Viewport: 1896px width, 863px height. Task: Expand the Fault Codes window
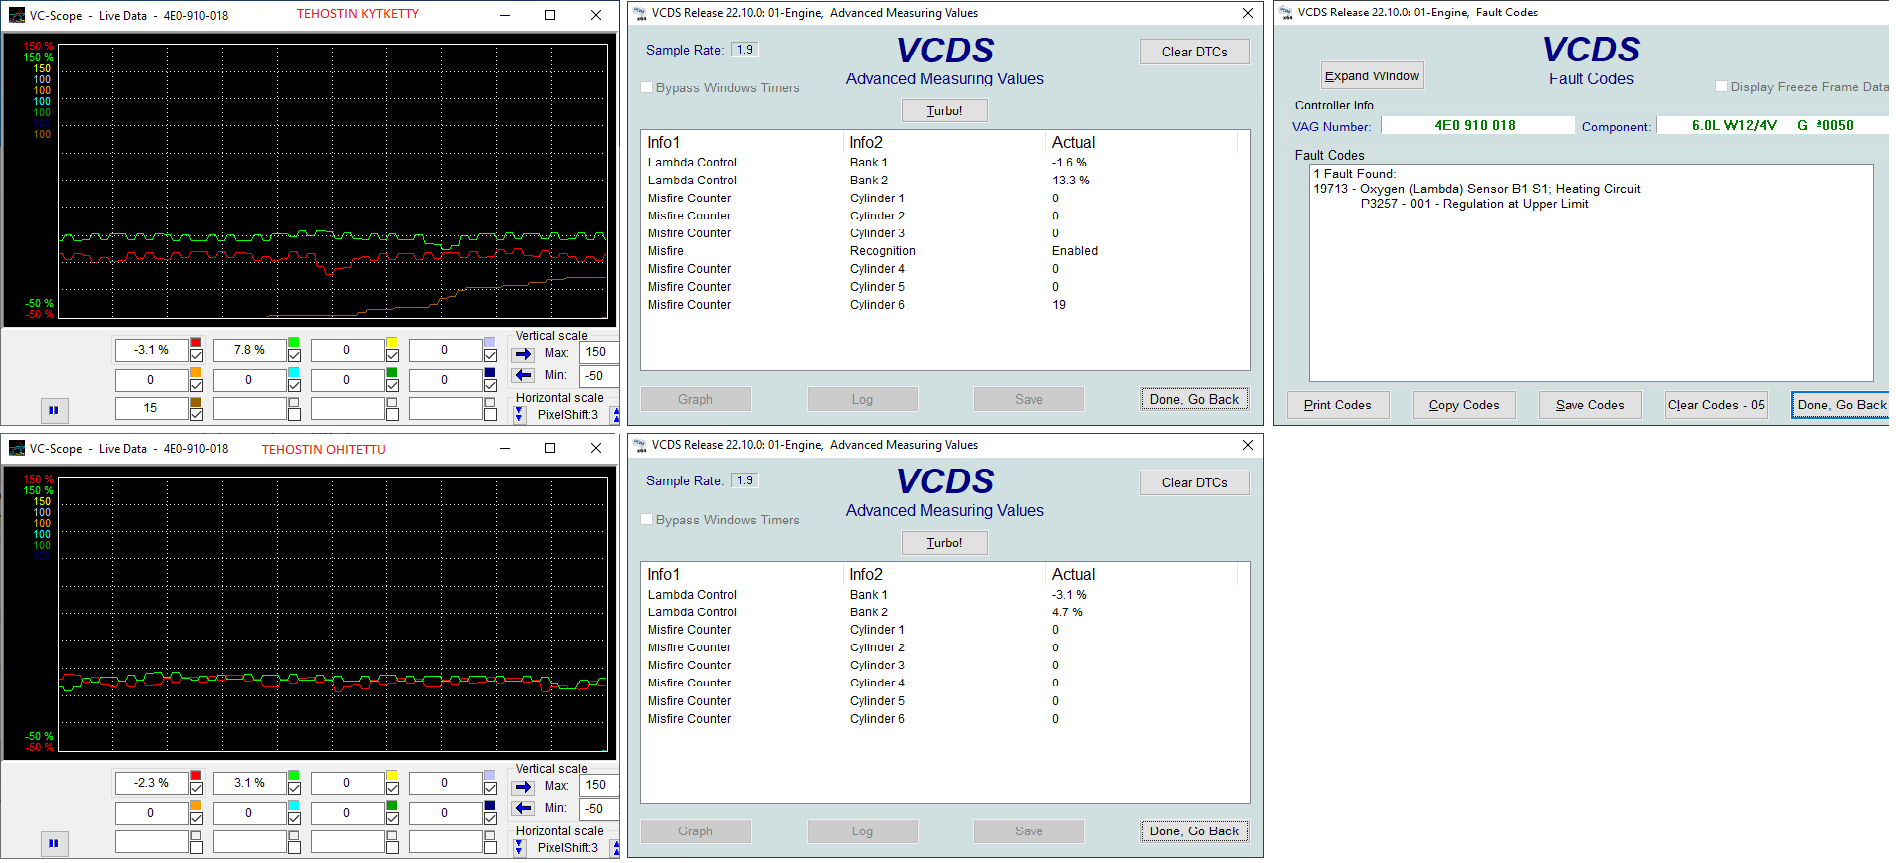point(1371,76)
